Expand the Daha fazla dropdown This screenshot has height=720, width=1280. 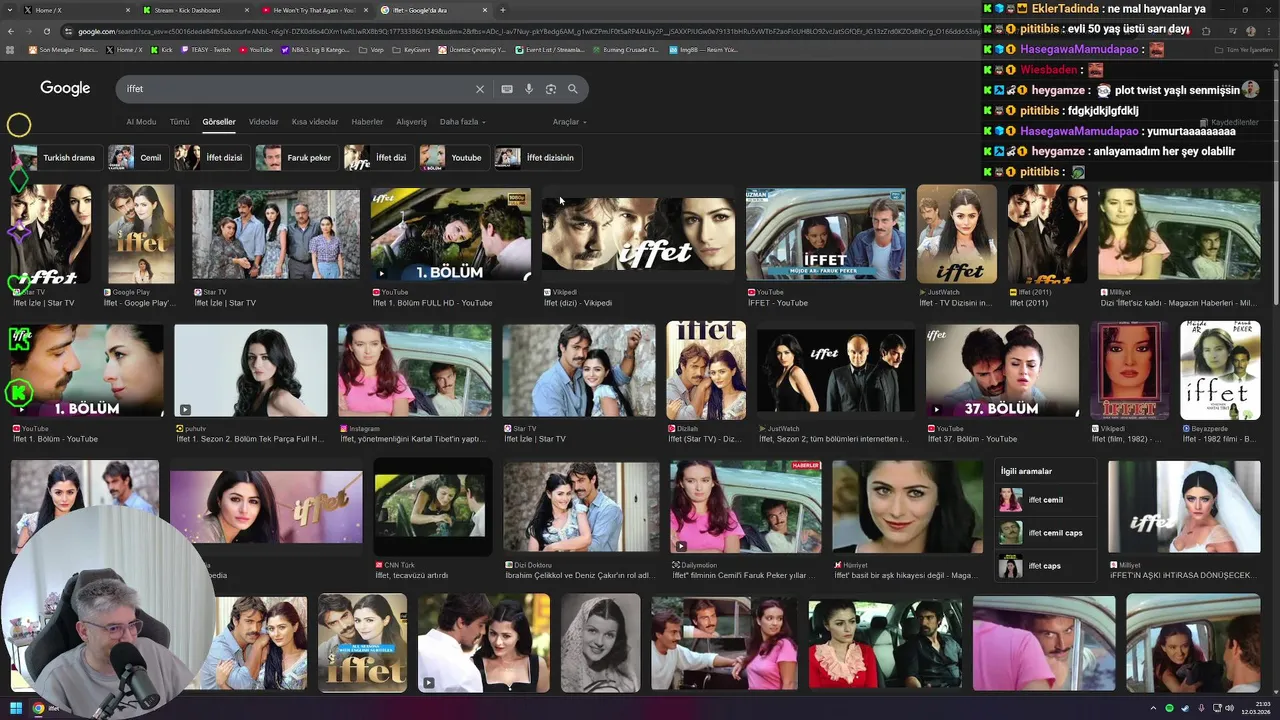463,122
